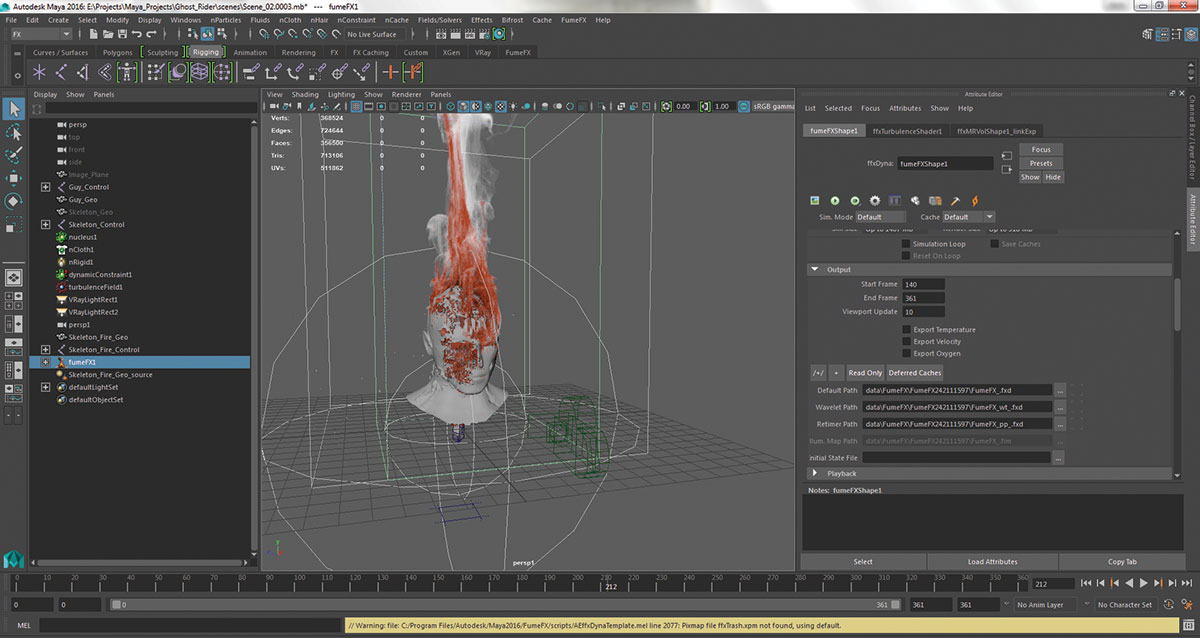Click the Create Joints shelf icon
The width and height of the screenshot is (1200, 638).
[62, 72]
